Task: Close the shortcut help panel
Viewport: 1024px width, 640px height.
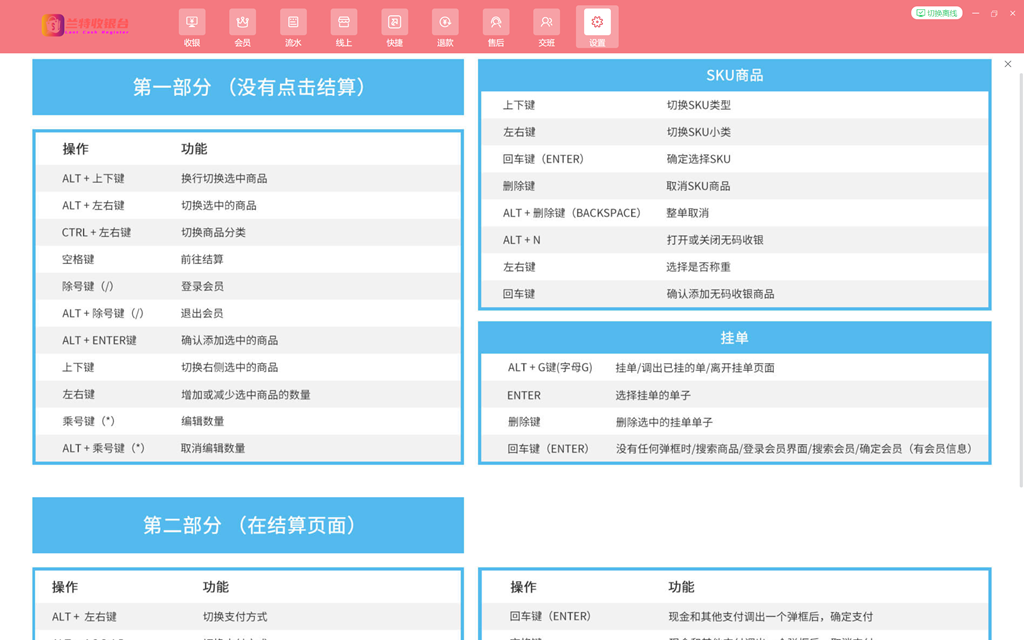Action: 1008,64
